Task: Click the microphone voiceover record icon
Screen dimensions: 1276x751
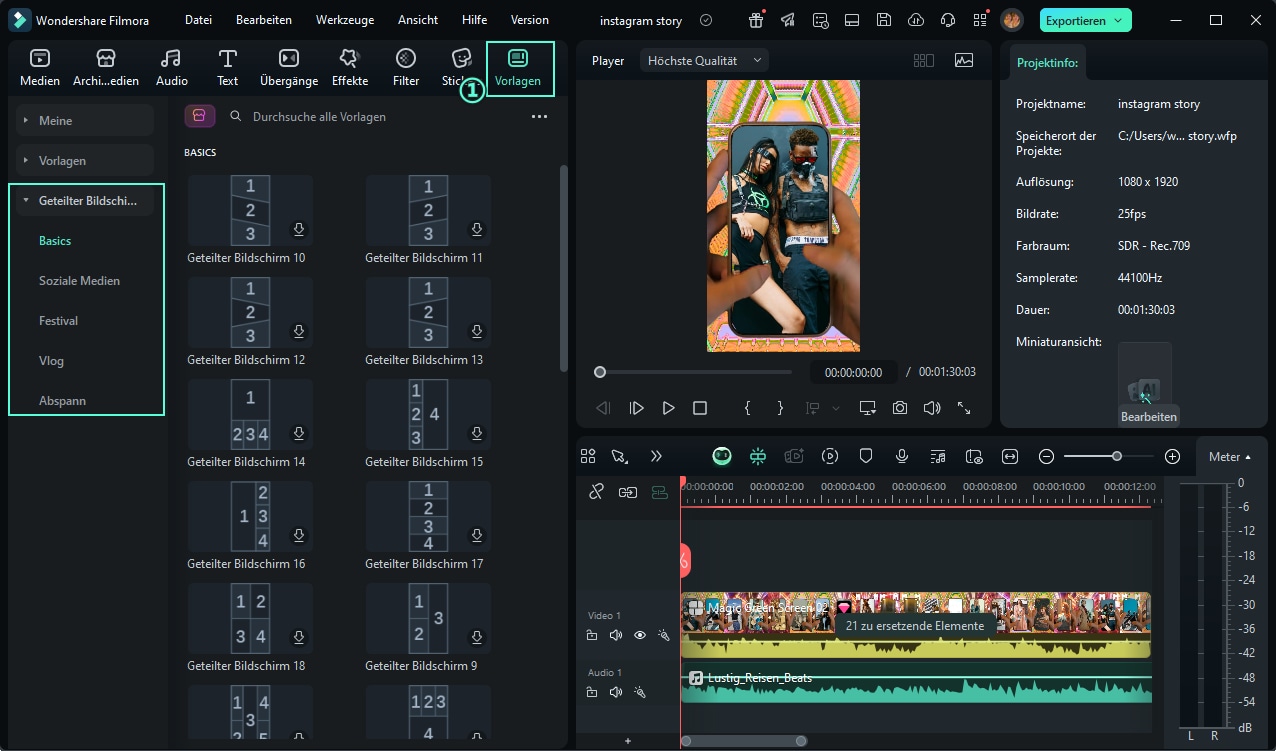Action: point(902,456)
